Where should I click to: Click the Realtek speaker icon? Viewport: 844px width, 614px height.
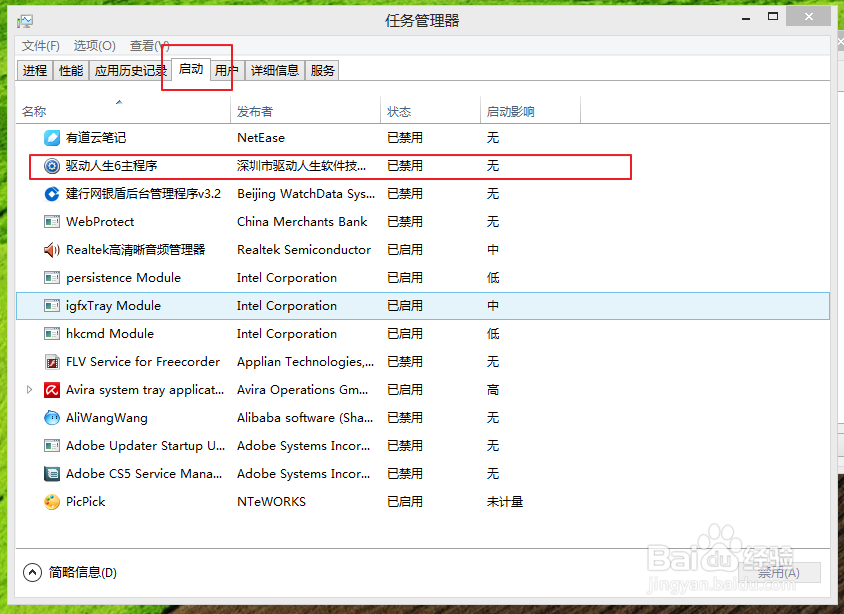click(x=52, y=250)
